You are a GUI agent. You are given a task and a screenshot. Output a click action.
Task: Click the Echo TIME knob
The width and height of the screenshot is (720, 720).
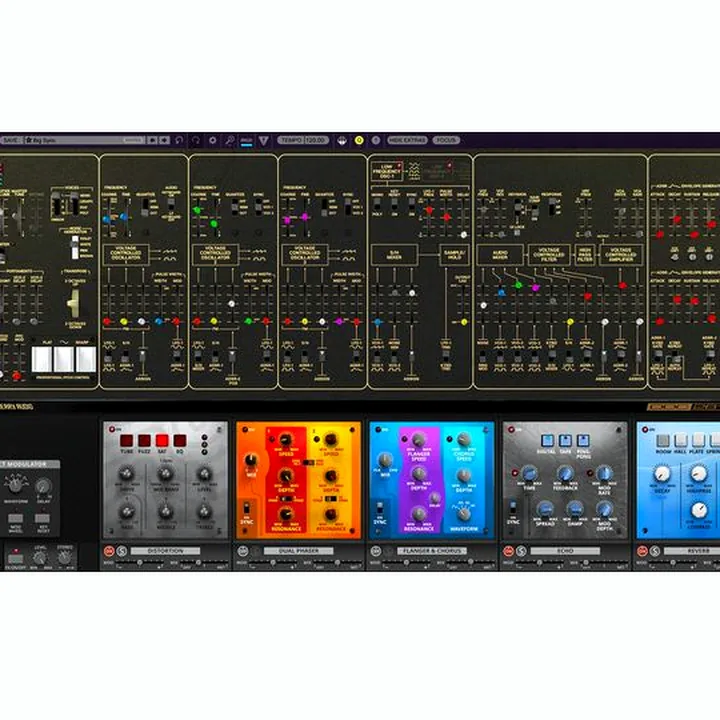(529, 473)
